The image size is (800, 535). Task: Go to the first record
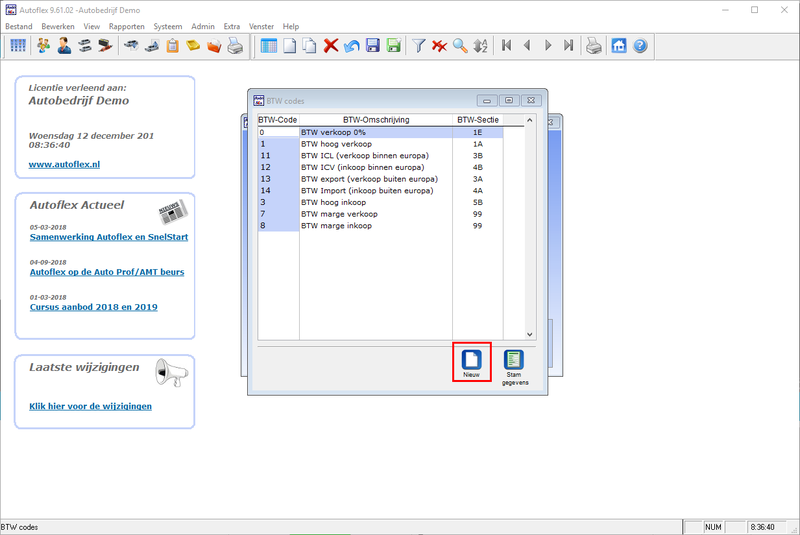(506, 46)
